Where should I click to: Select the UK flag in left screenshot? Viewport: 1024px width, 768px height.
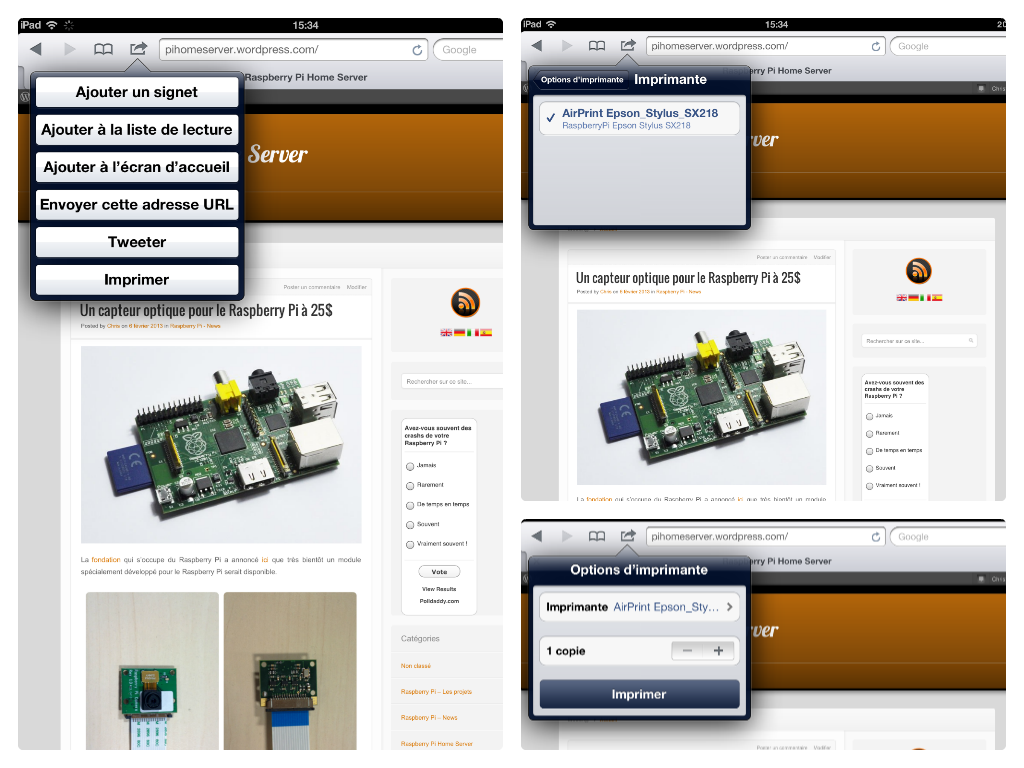tap(446, 332)
